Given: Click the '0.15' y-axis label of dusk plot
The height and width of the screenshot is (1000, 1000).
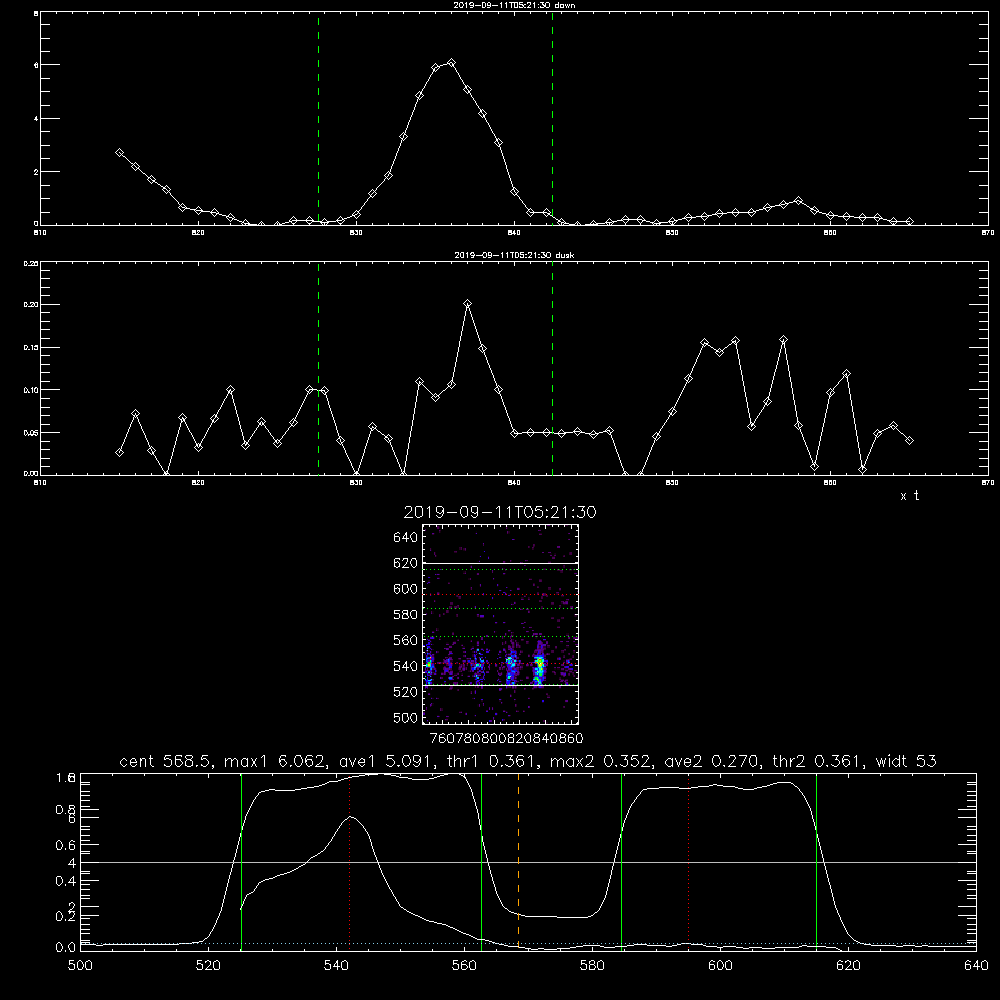Looking at the screenshot, I should (31, 348).
